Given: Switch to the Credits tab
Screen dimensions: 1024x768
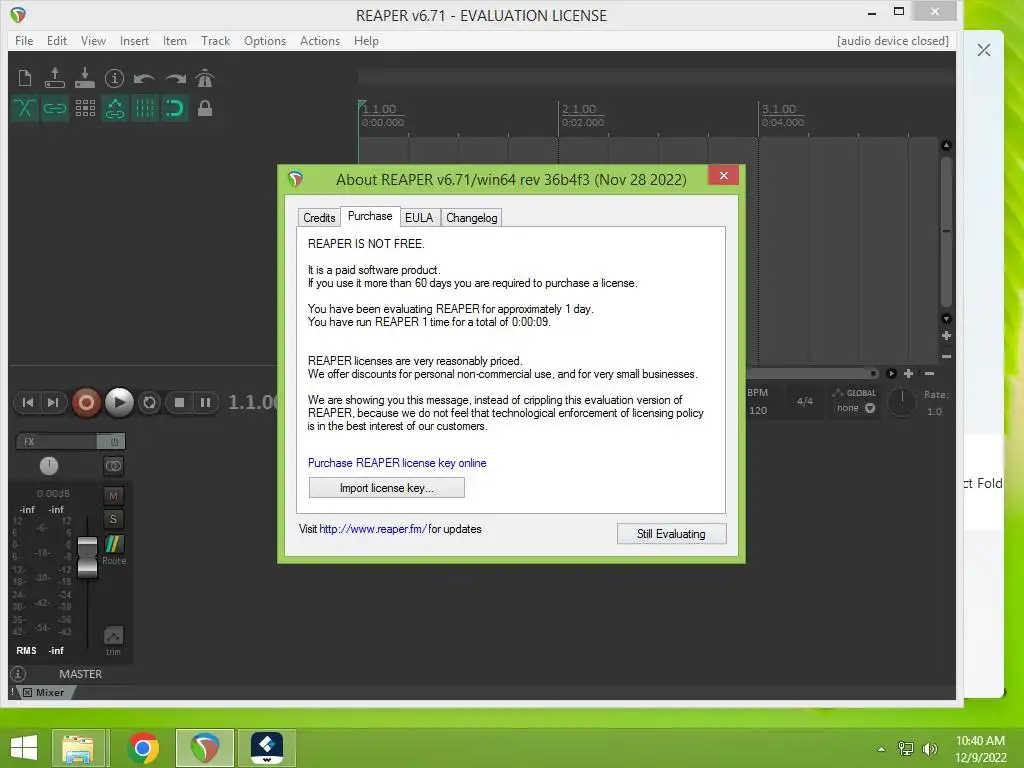Looking at the screenshot, I should click(x=319, y=217).
